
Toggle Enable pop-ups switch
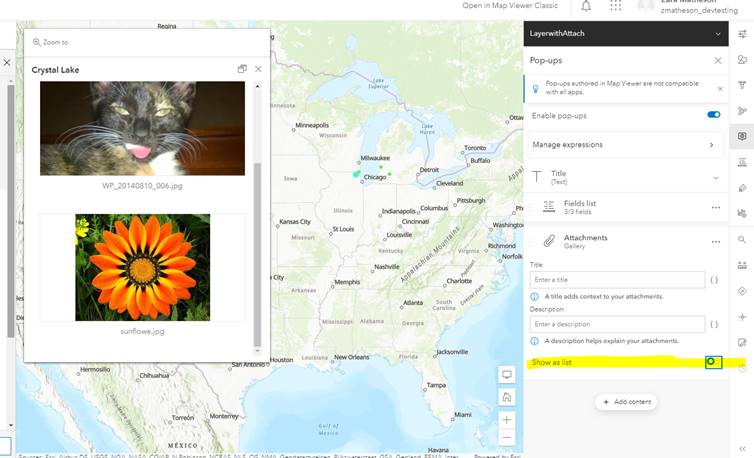714,114
